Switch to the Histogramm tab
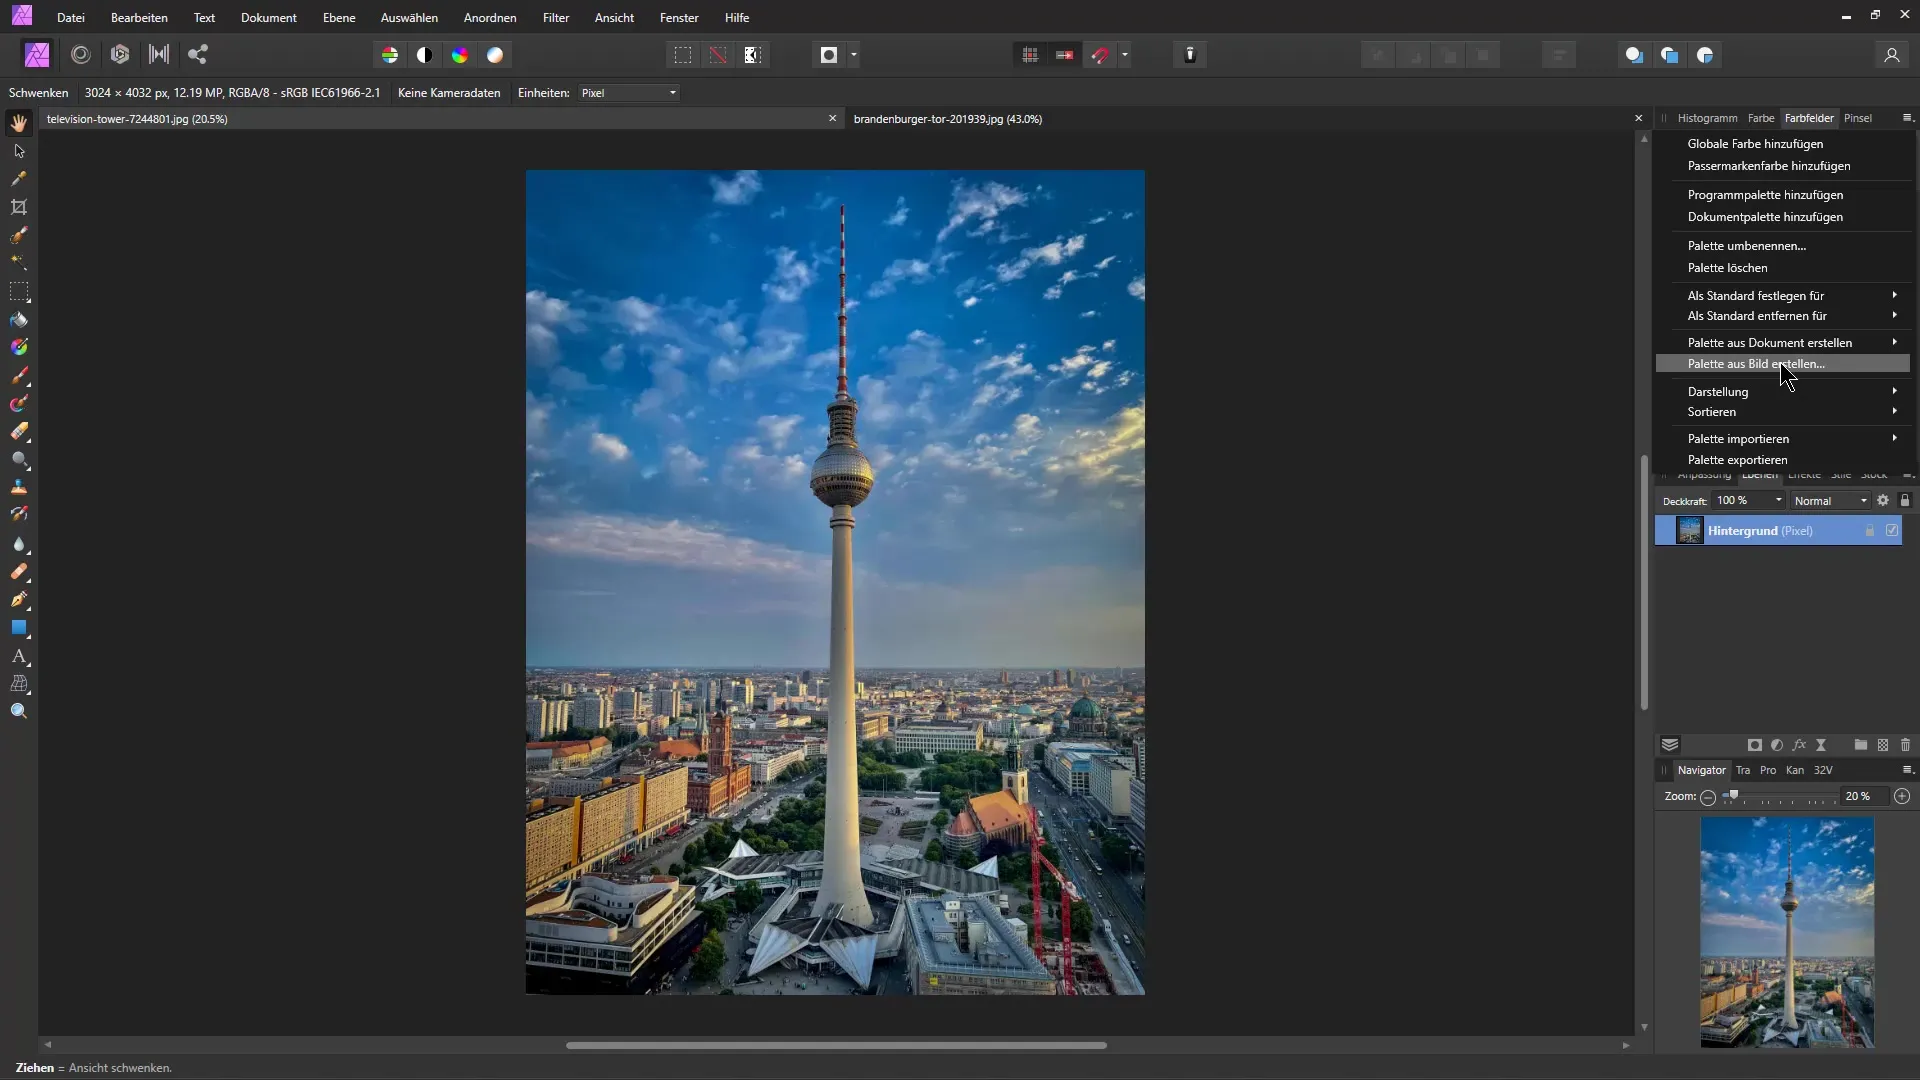This screenshot has height=1080, width=1920. (1706, 119)
